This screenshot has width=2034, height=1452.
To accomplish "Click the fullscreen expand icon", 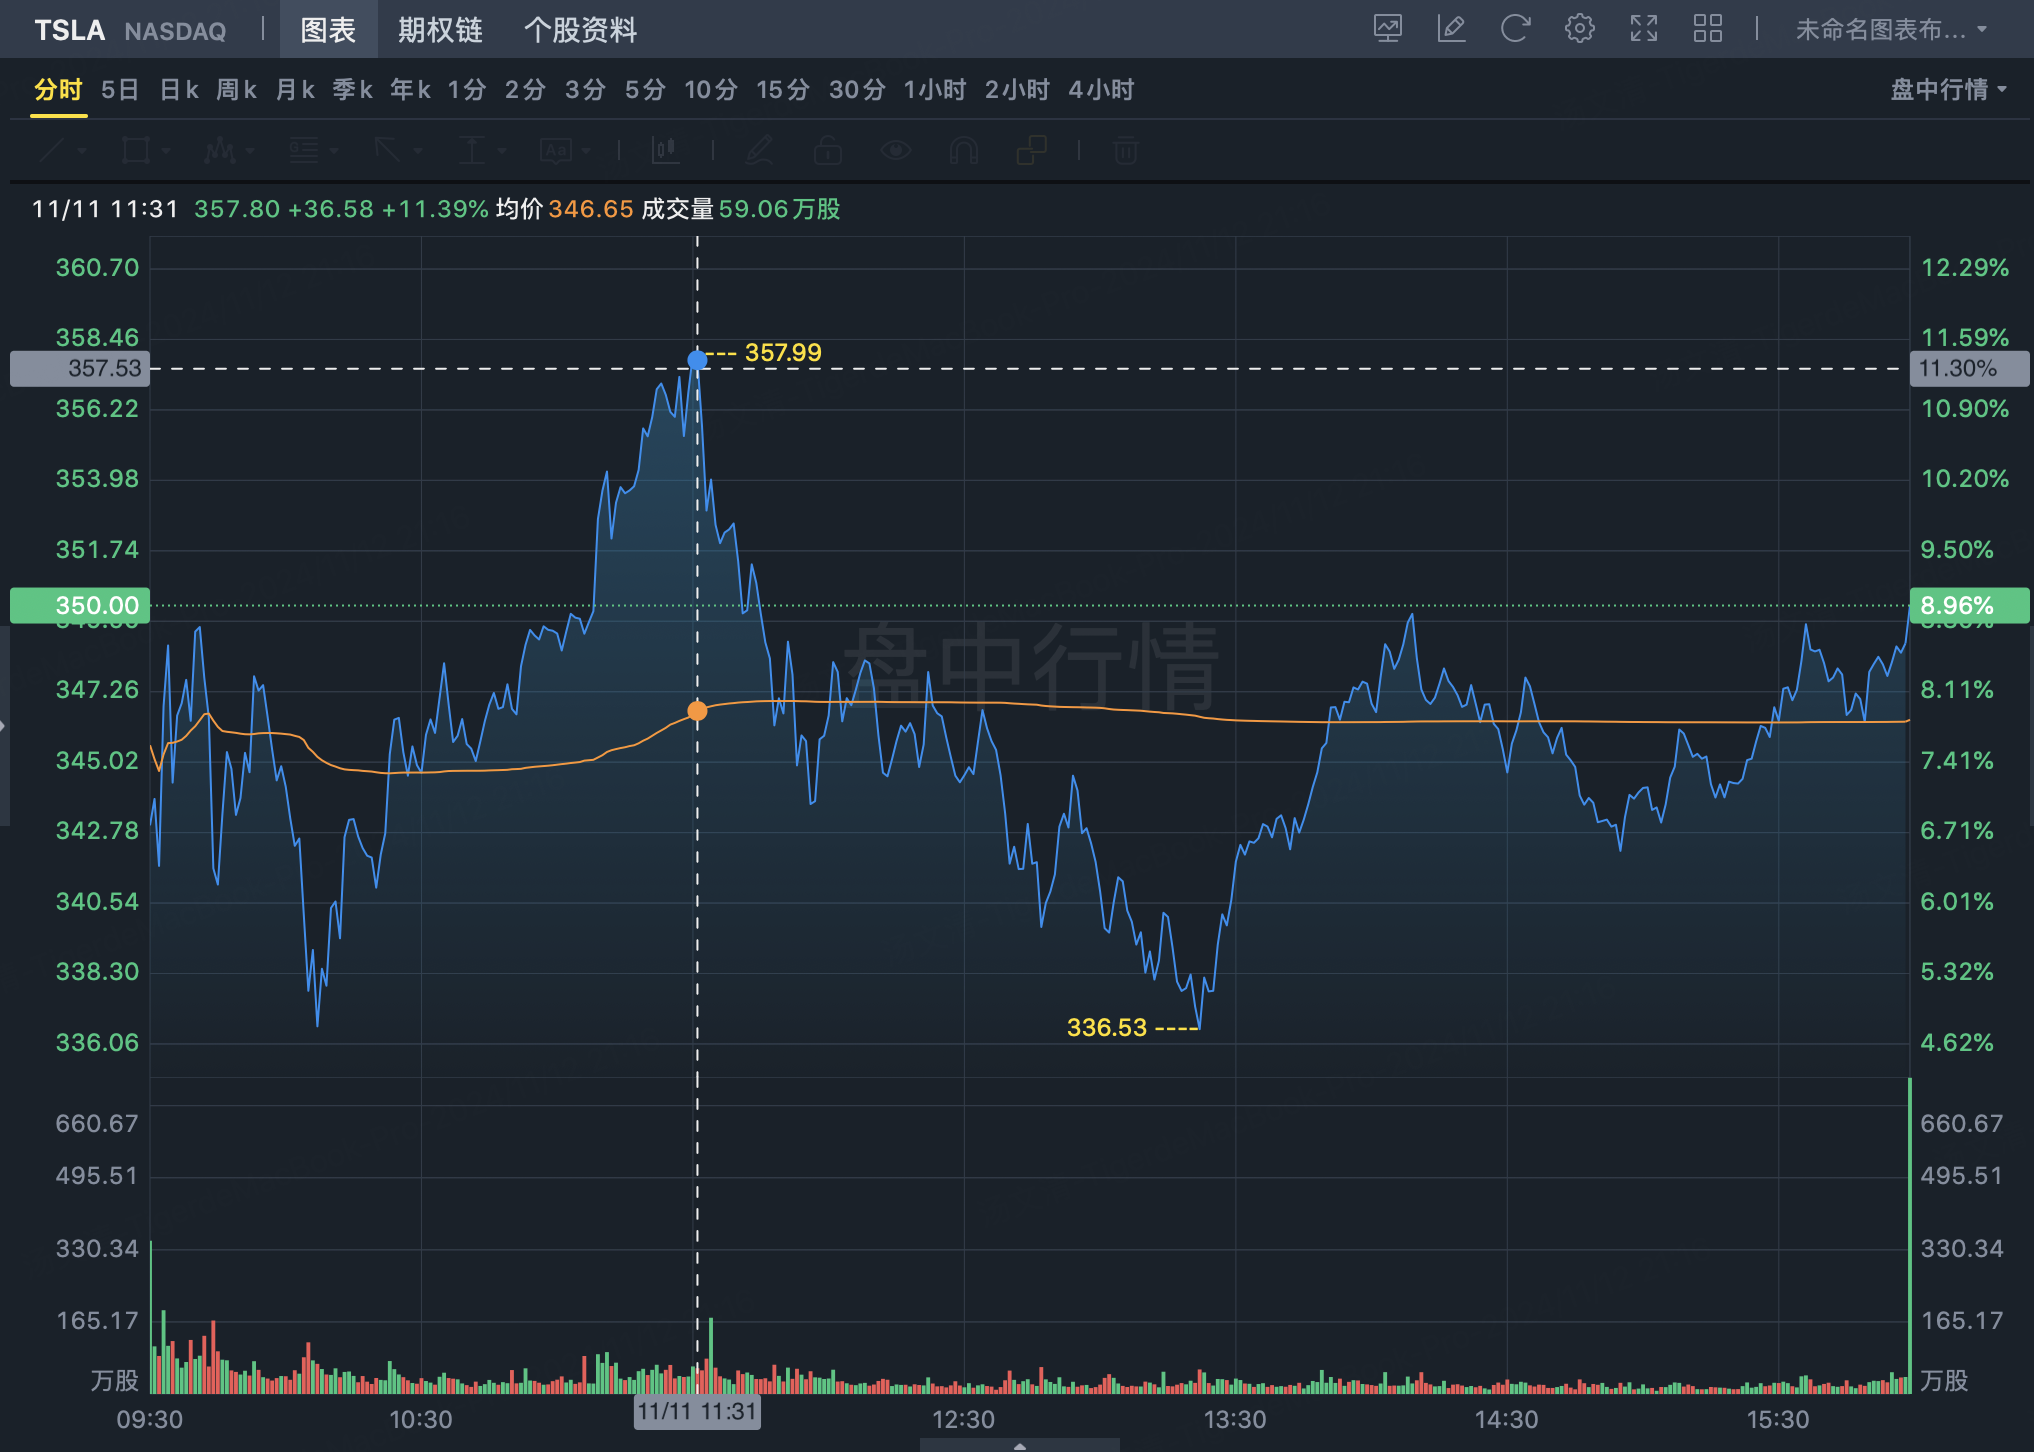I will (1643, 29).
